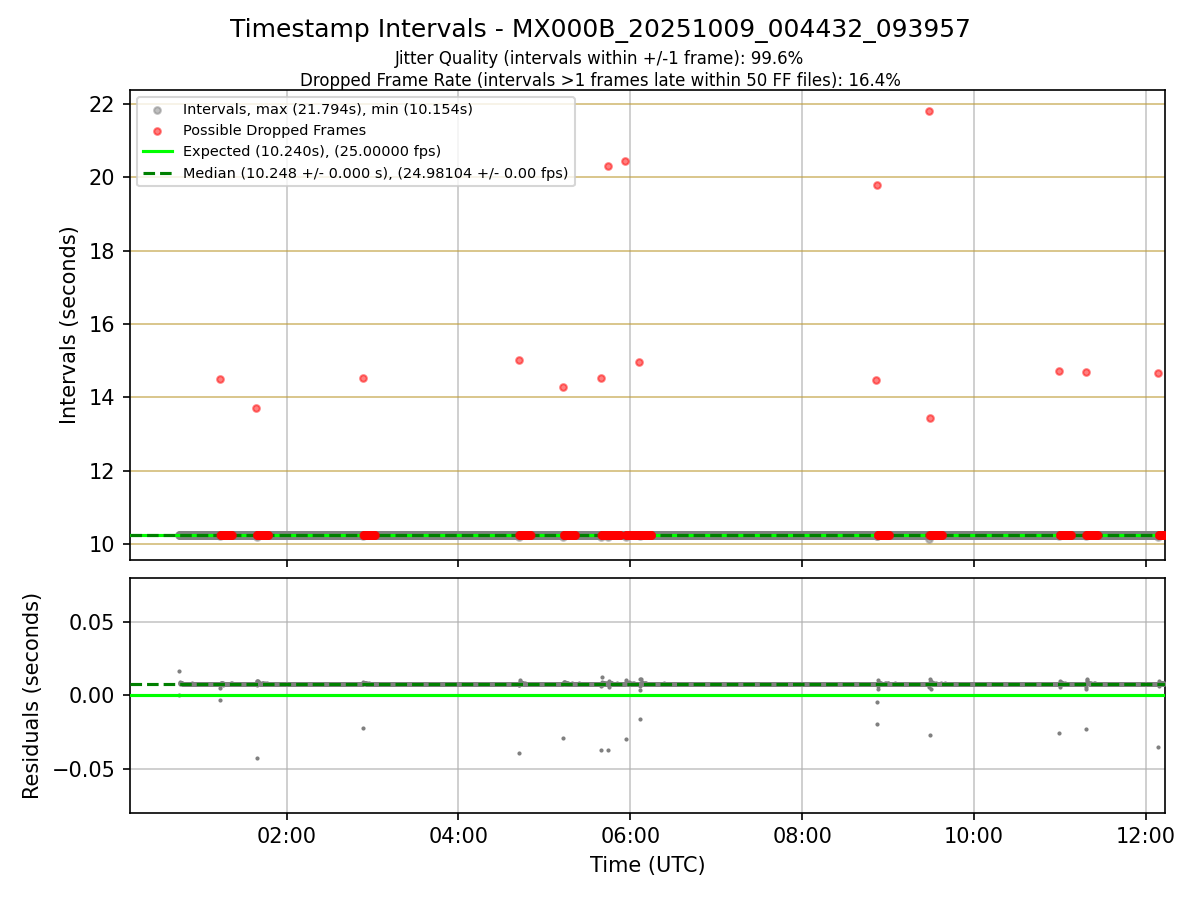Select the leftmost red point at 14.5 seconds

(220, 379)
